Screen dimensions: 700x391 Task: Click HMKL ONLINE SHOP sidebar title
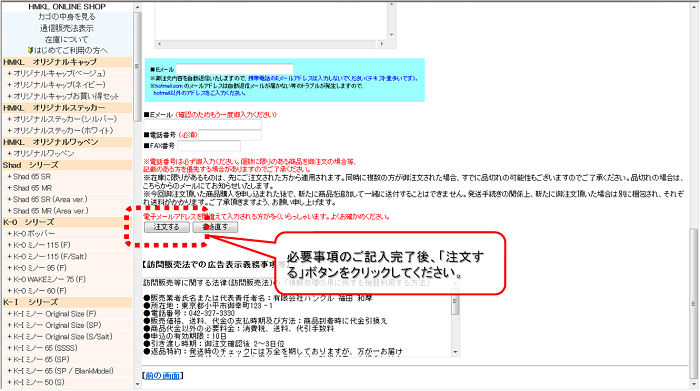point(67,7)
